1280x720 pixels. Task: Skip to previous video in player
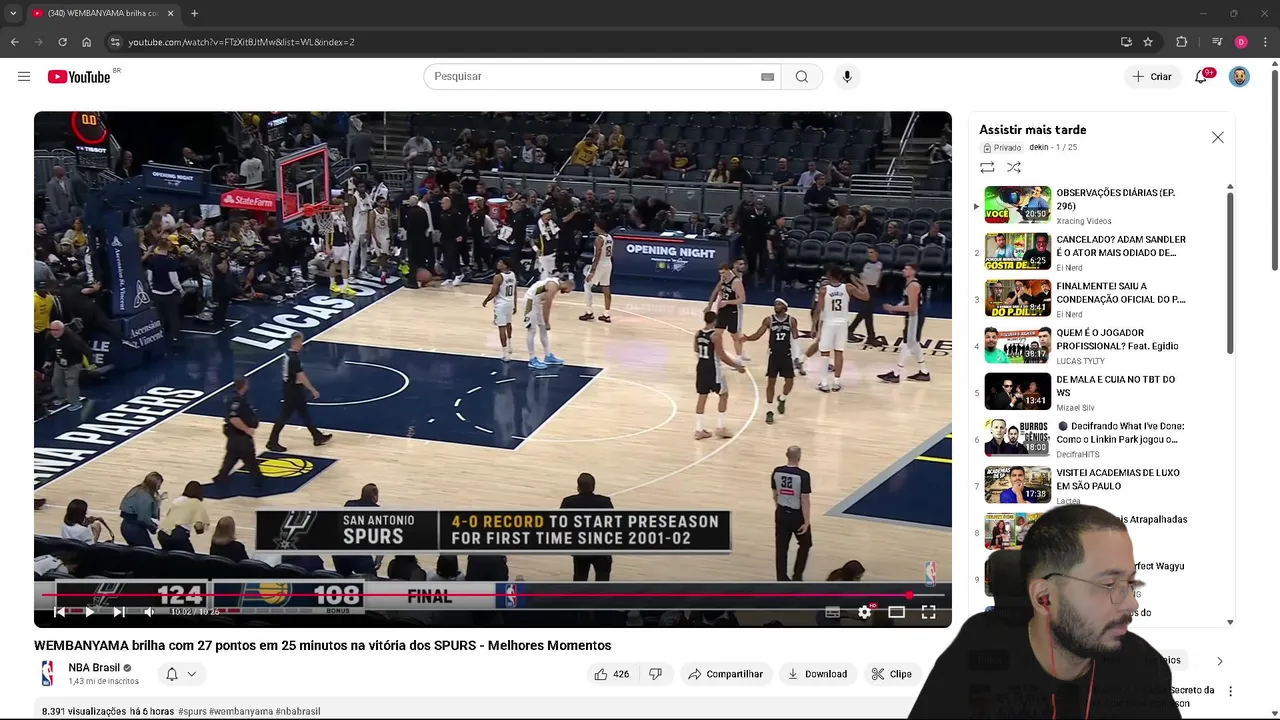click(x=59, y=612)
